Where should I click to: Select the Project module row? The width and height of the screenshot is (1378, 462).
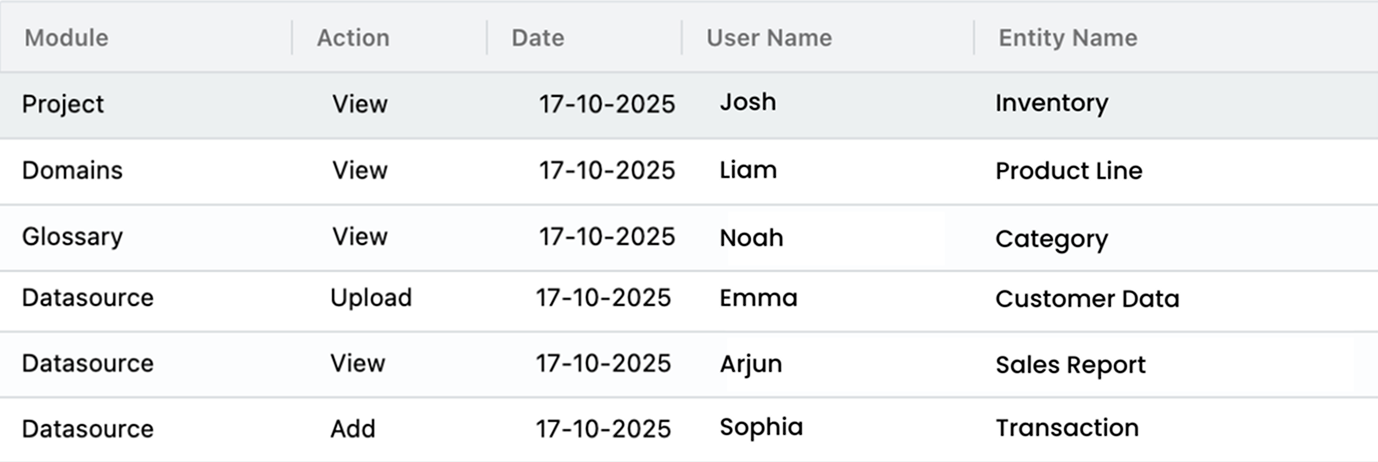tap(63, 104)
